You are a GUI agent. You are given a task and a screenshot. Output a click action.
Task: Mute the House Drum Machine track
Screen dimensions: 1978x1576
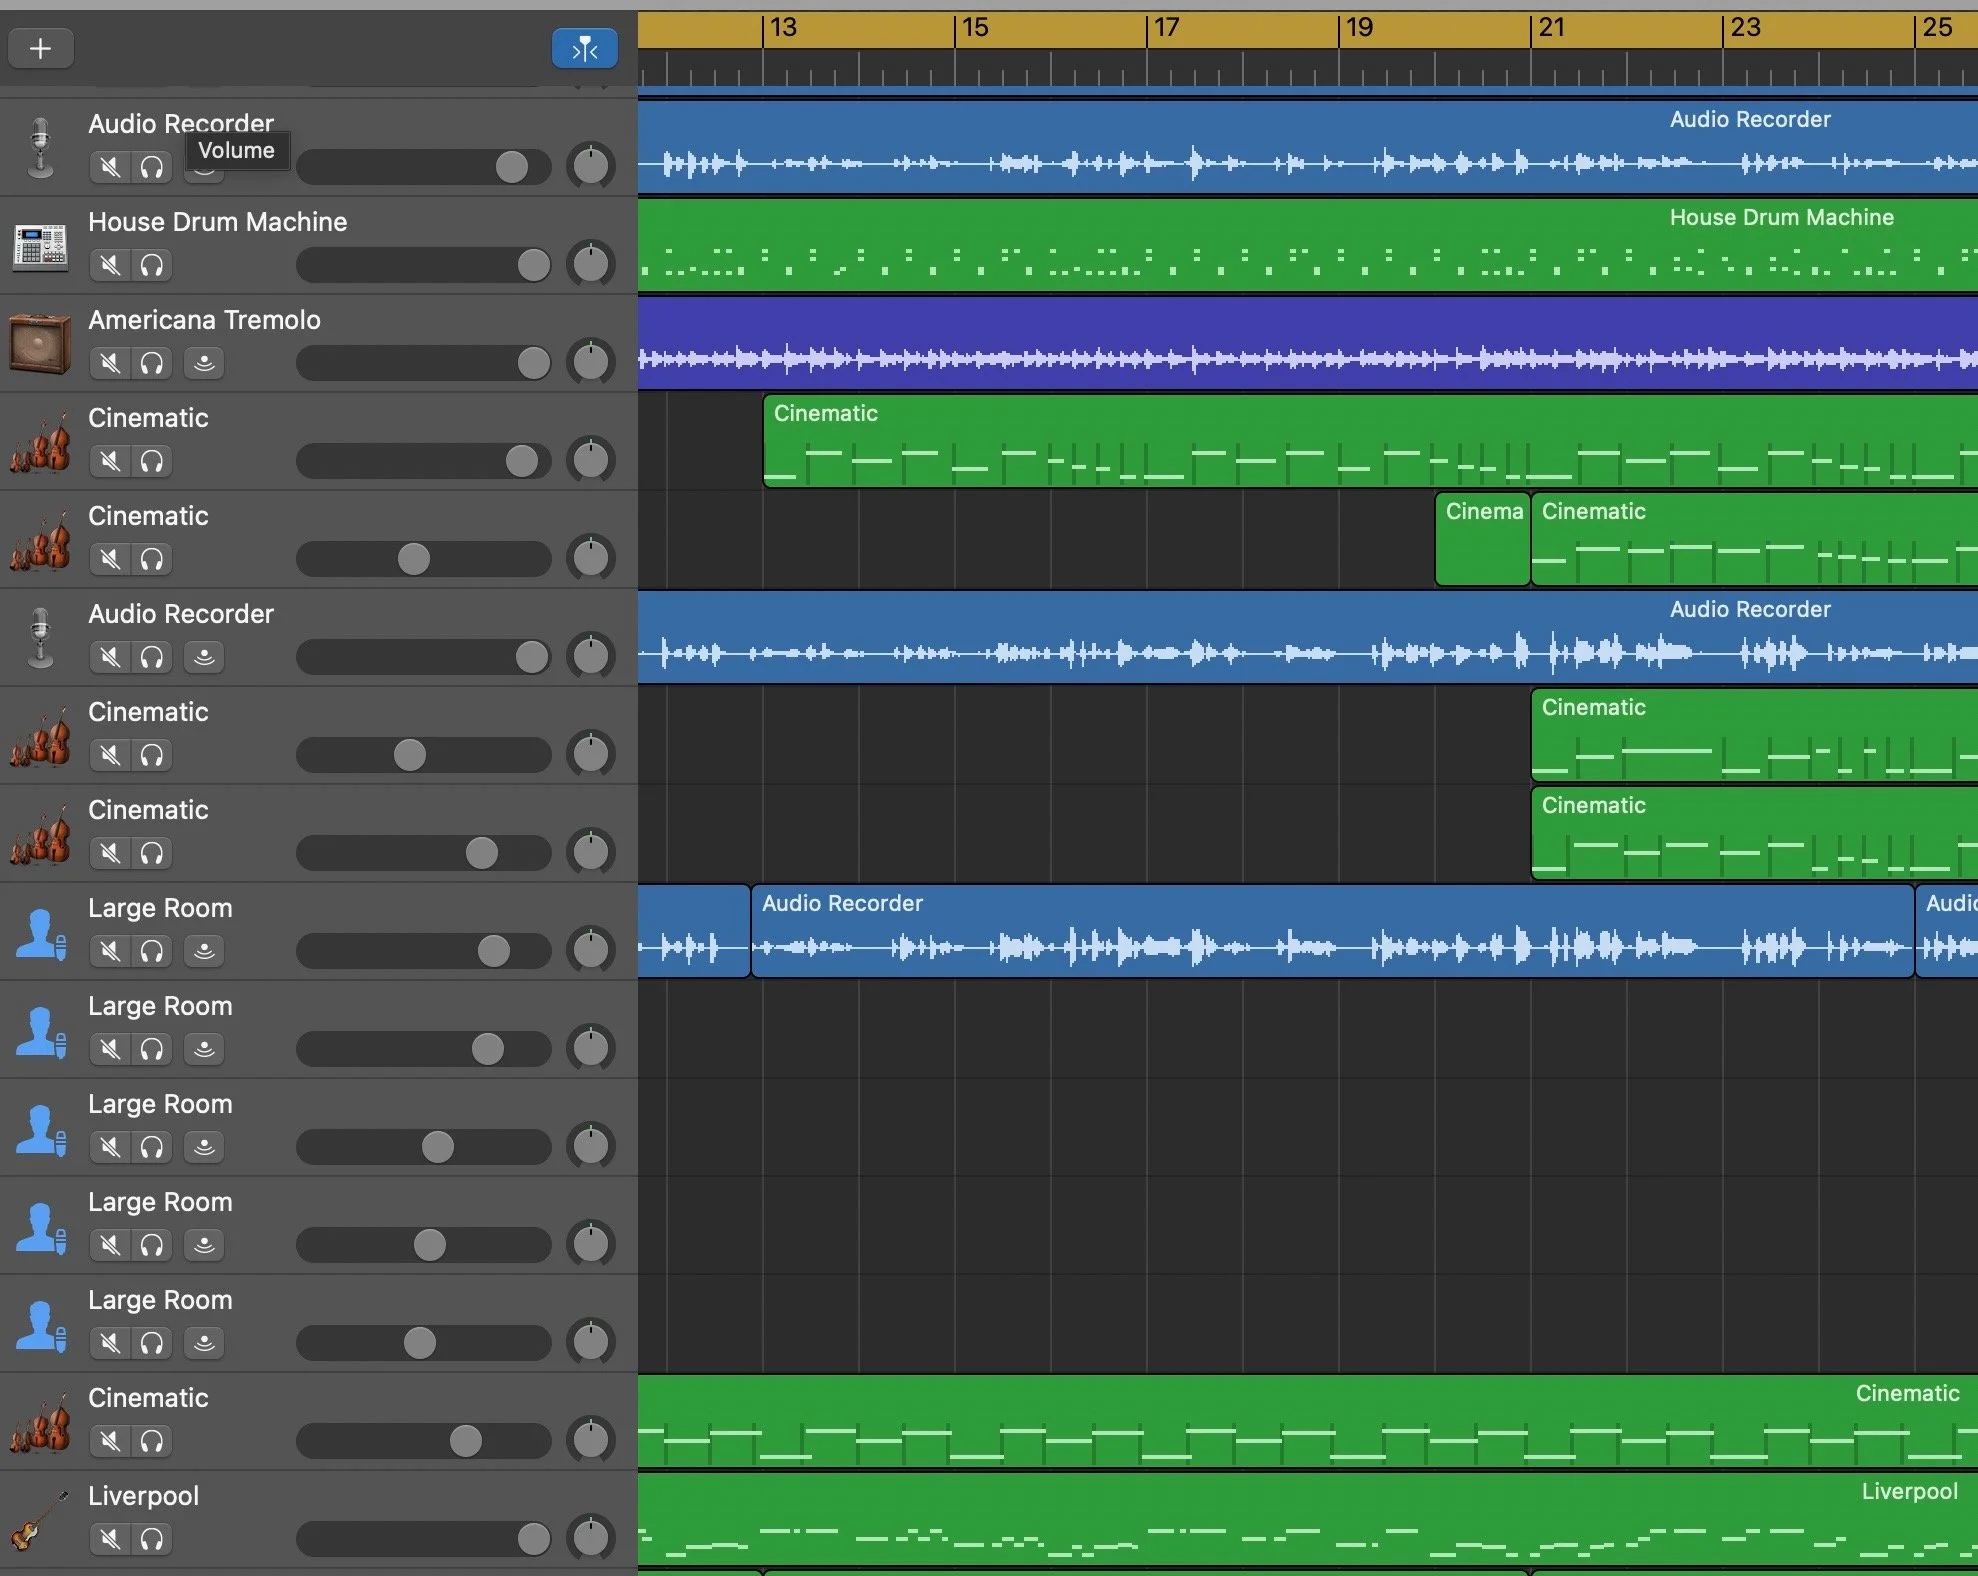pos(110,265)
